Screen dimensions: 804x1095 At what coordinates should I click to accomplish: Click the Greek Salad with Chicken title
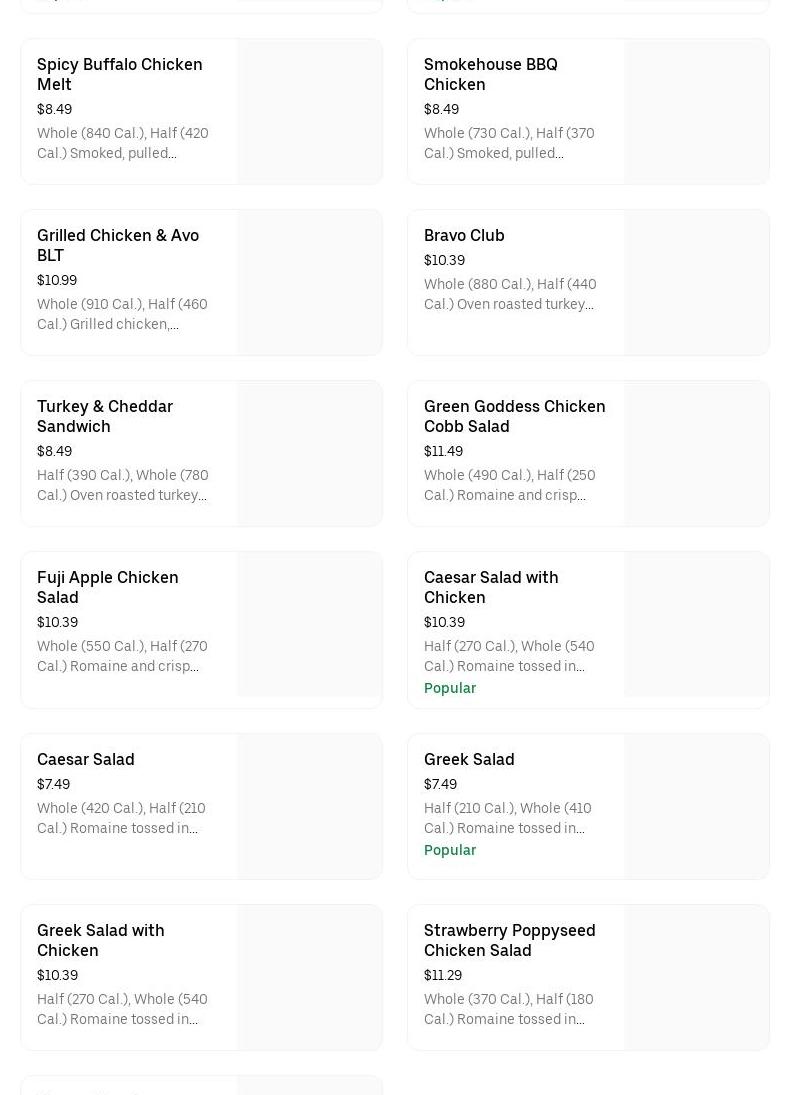(101, 940)
